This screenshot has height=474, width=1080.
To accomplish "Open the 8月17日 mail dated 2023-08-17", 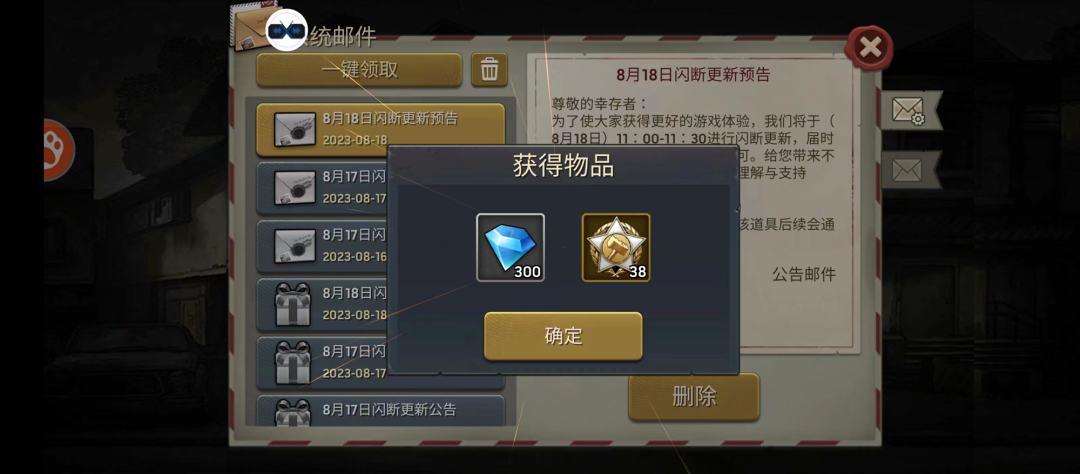I will coord(322,187).
